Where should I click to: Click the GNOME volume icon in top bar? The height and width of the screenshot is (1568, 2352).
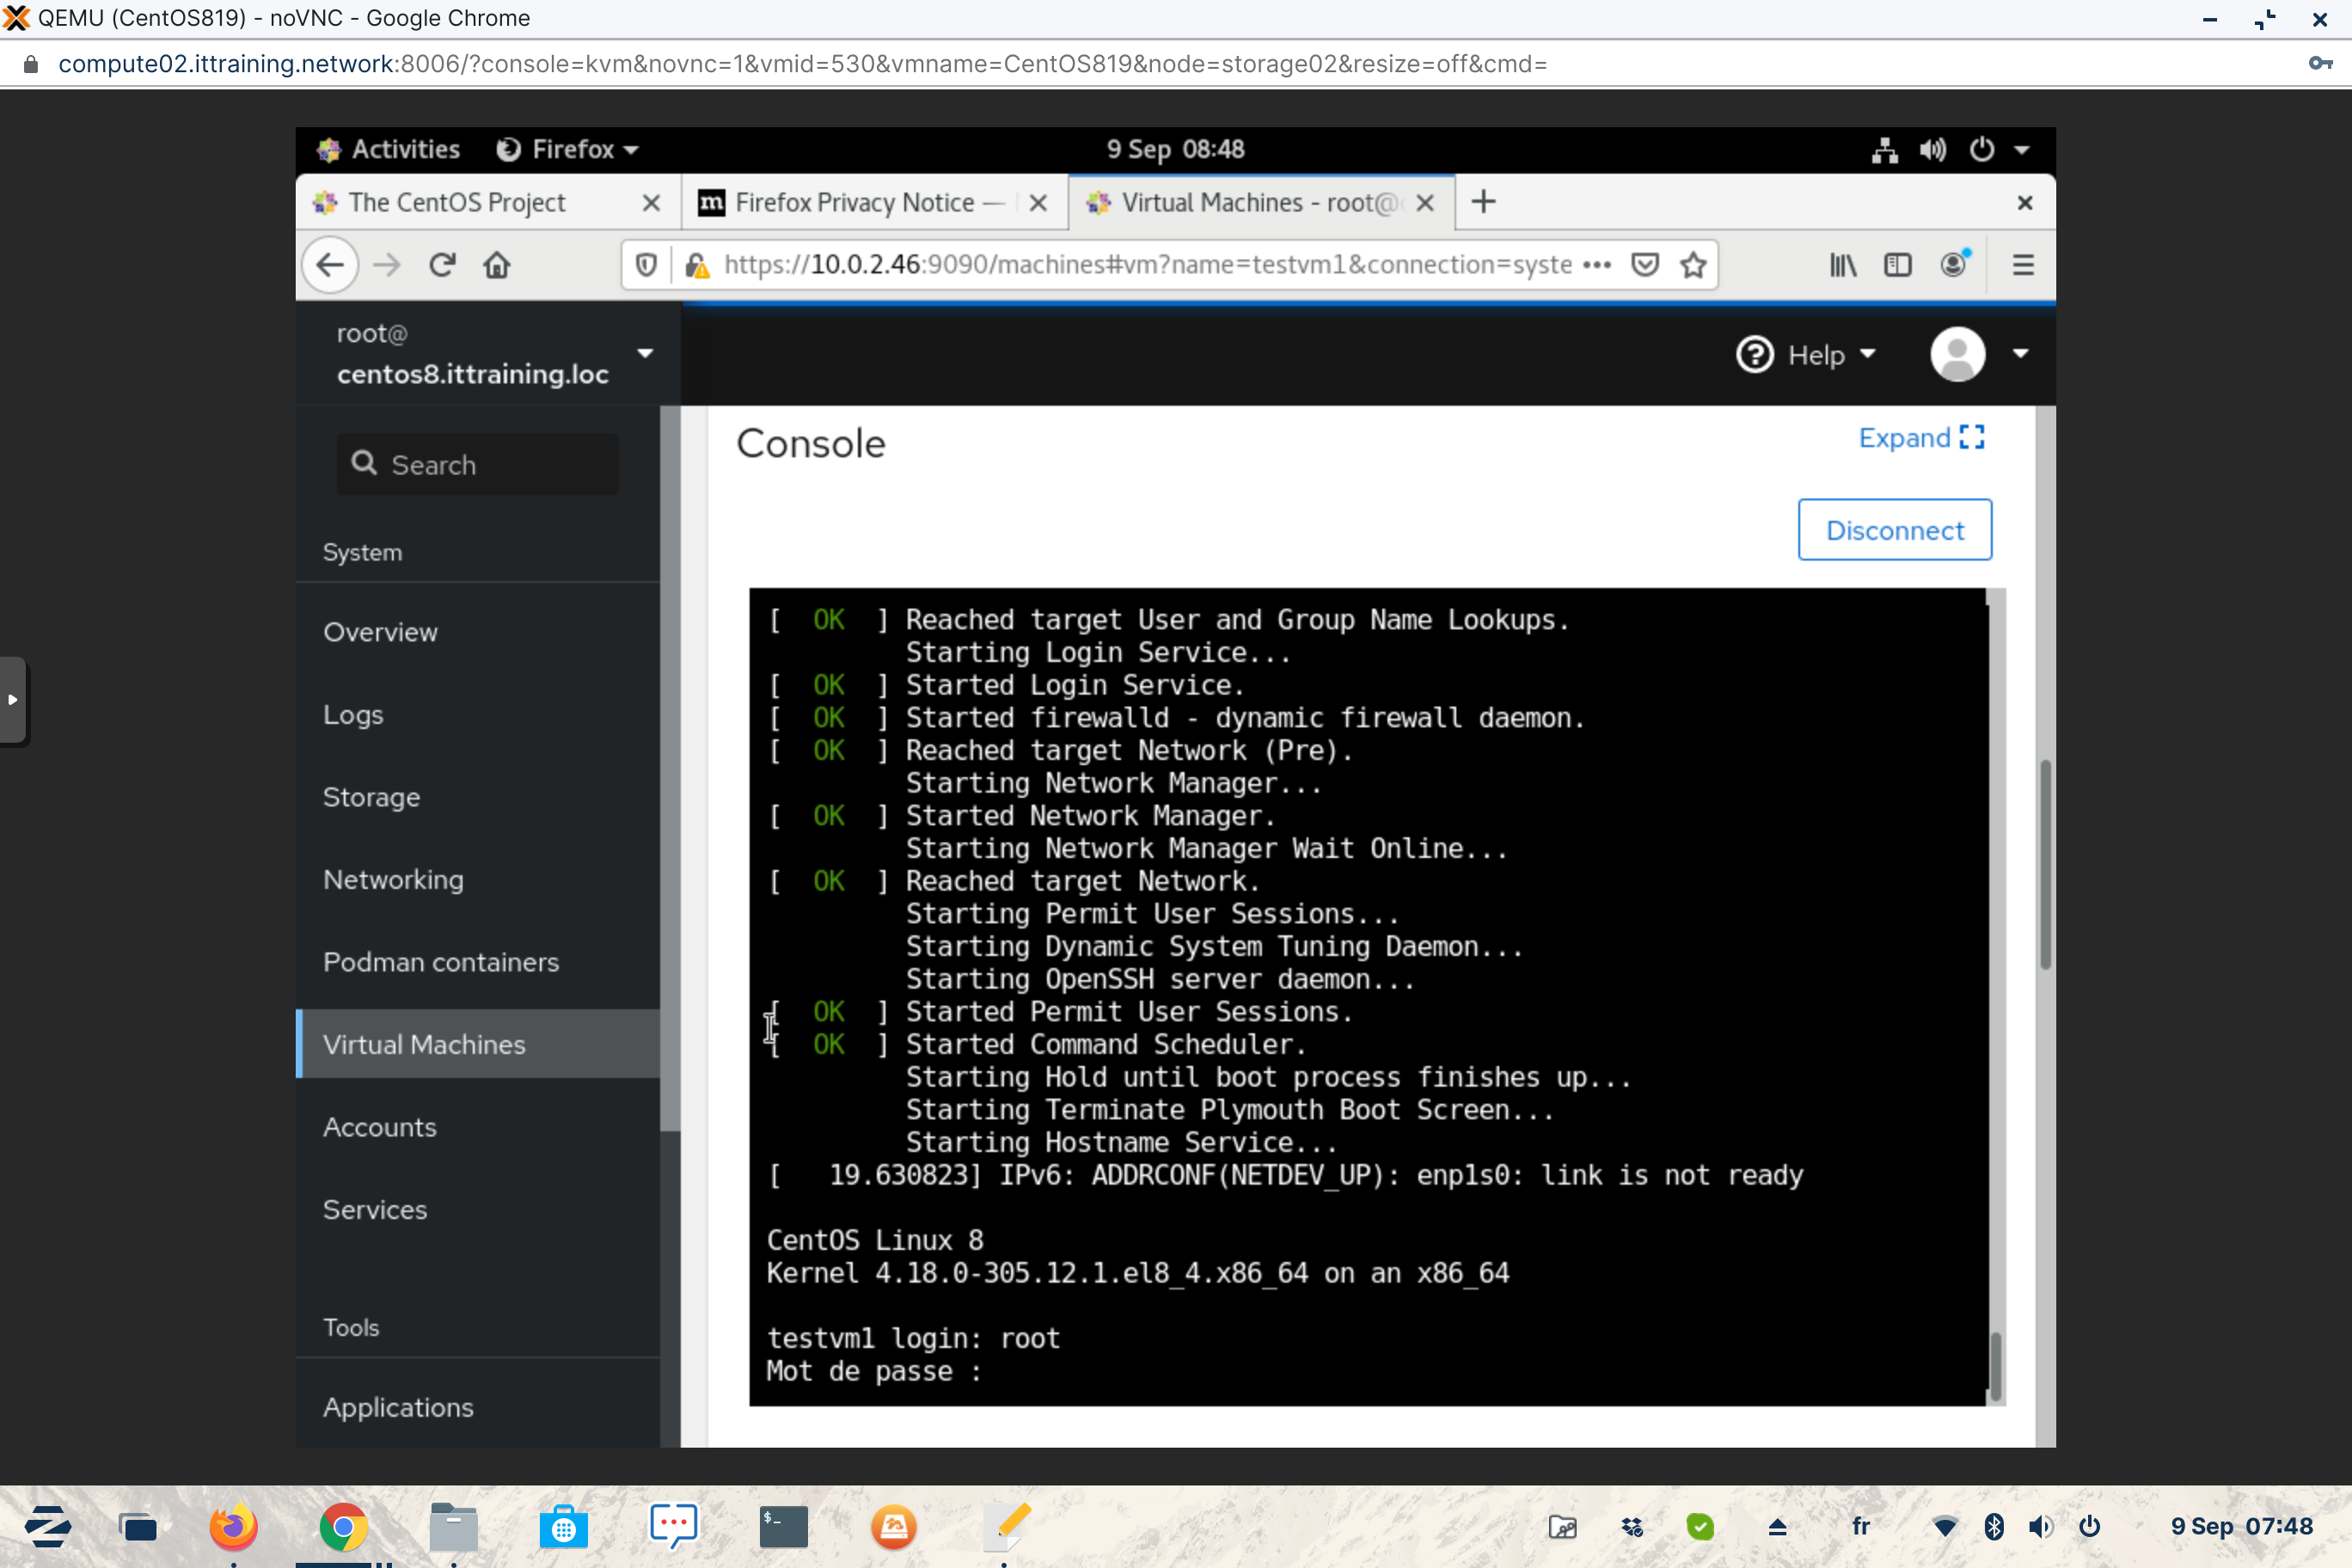tap(1932, 150)
